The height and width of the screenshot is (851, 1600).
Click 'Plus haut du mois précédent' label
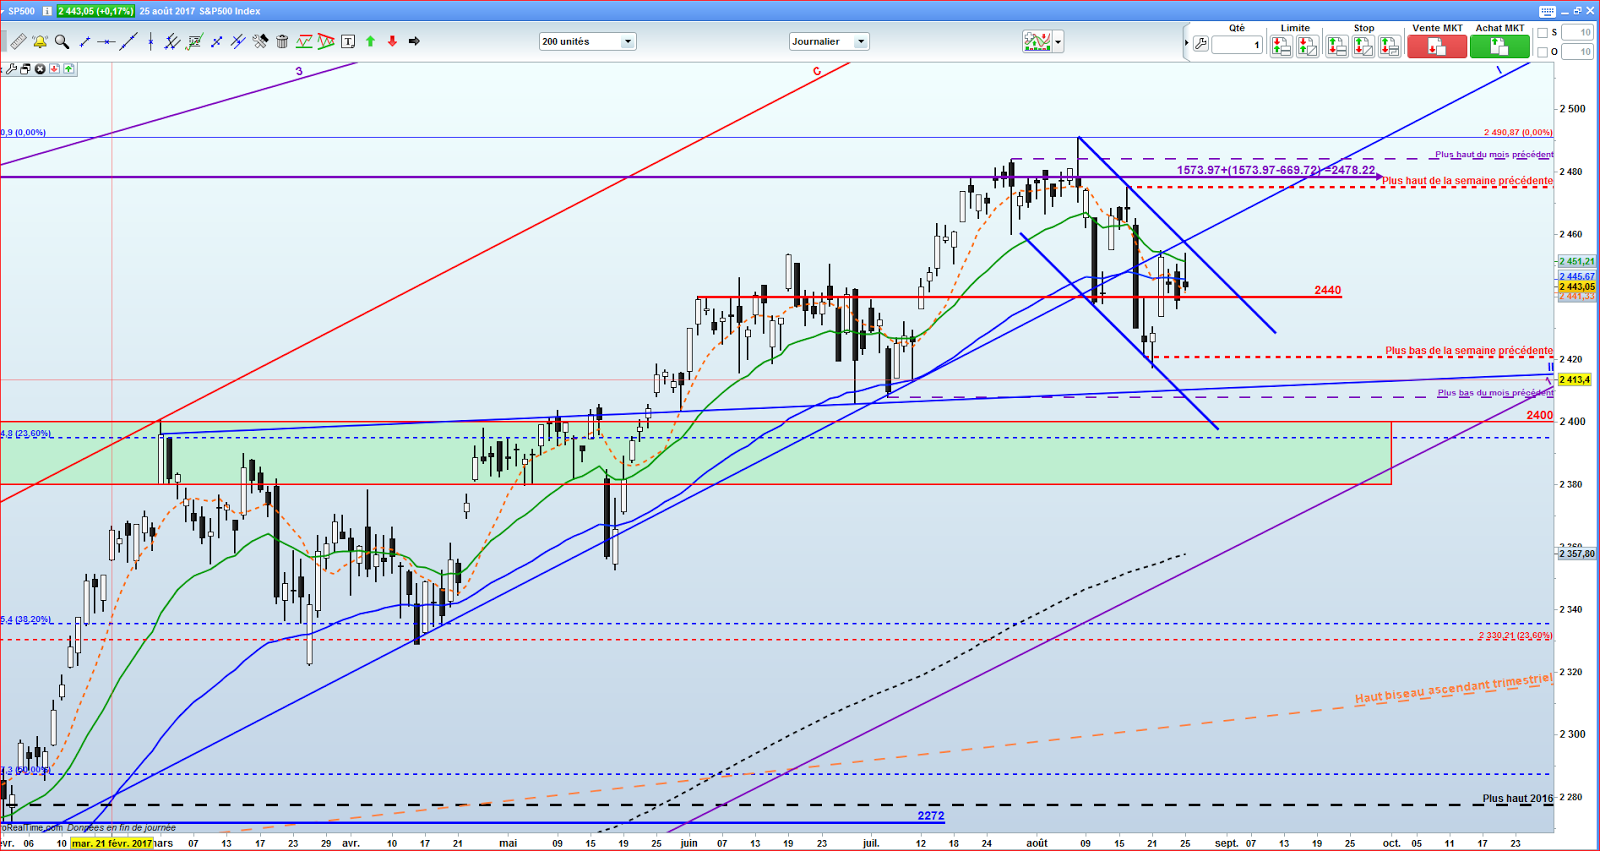click(1494, 155)
